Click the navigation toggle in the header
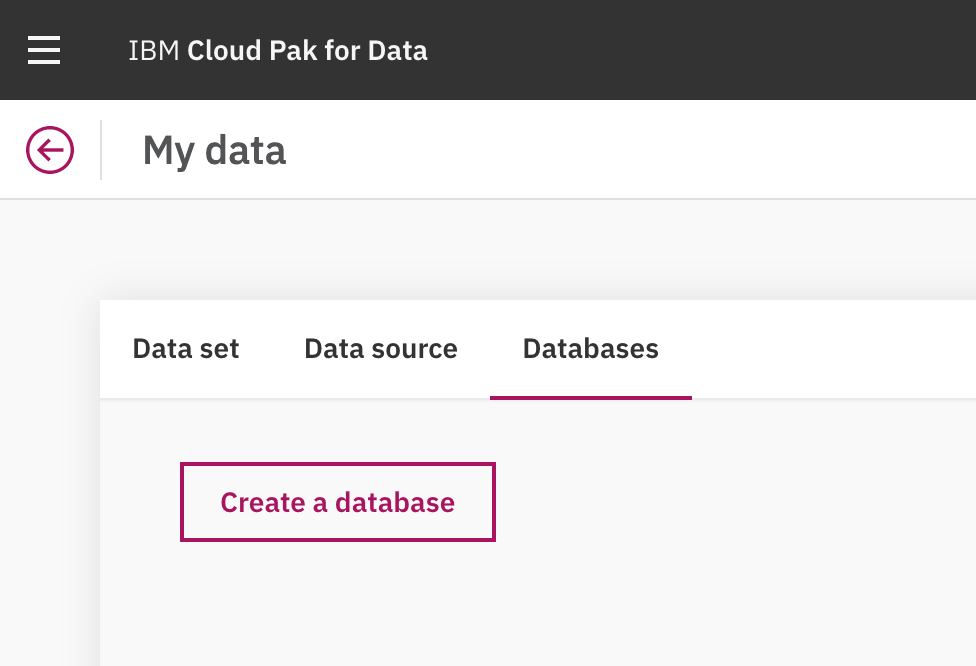 pos(44,50)
